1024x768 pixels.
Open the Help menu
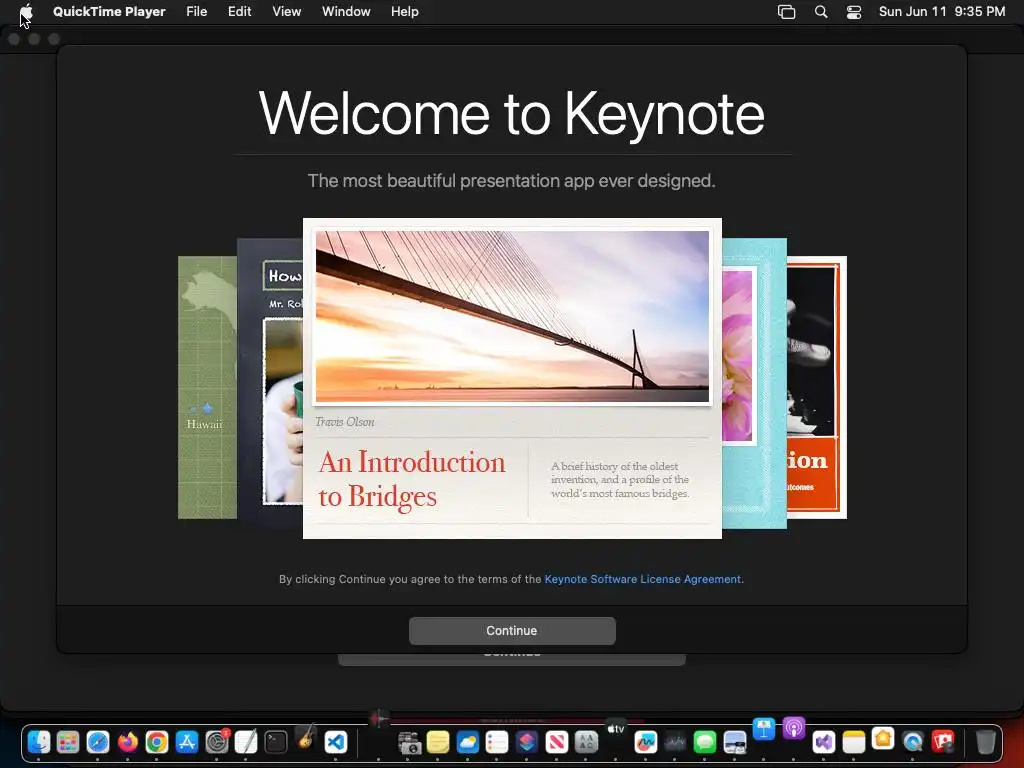click(405, 12)
